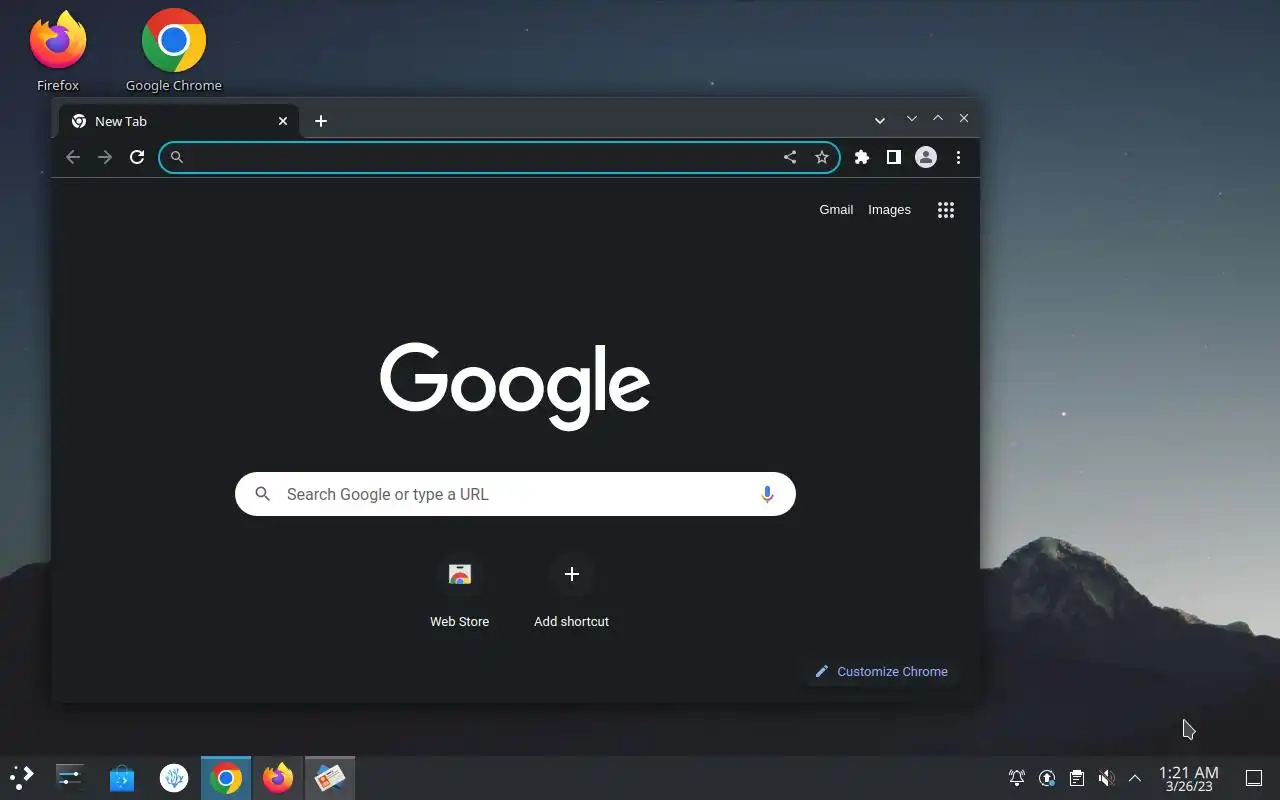Image resolution: width=1280 pixels, height=800 pixels.
Task: Open the clock showing 1:21 AM
Action: coord(1189,778)
